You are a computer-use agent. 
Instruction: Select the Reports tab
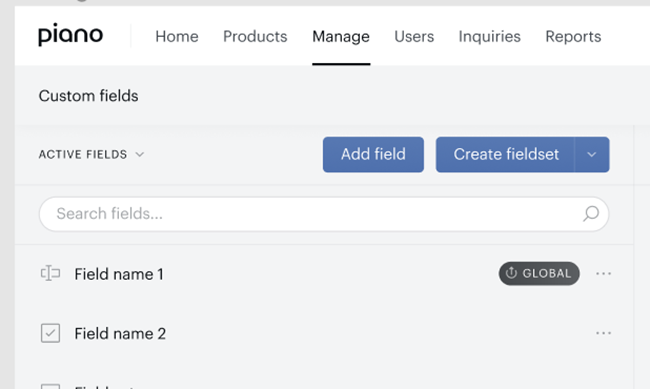coord(573,36)
